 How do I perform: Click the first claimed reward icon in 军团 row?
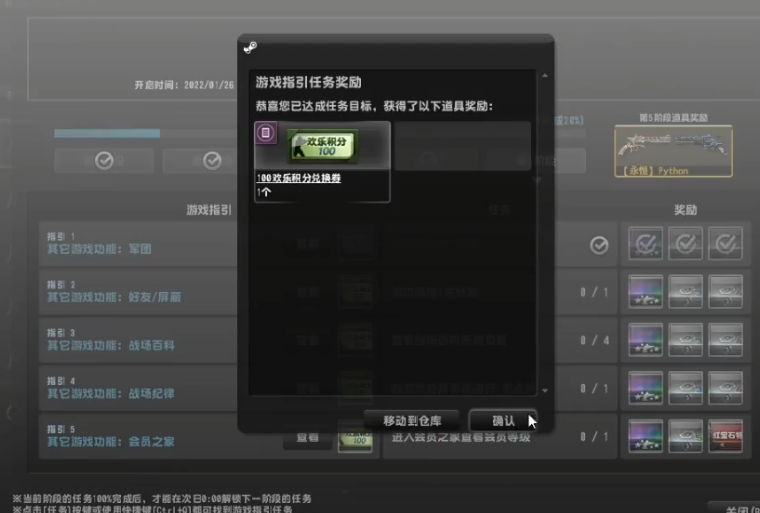click(646, 243)
